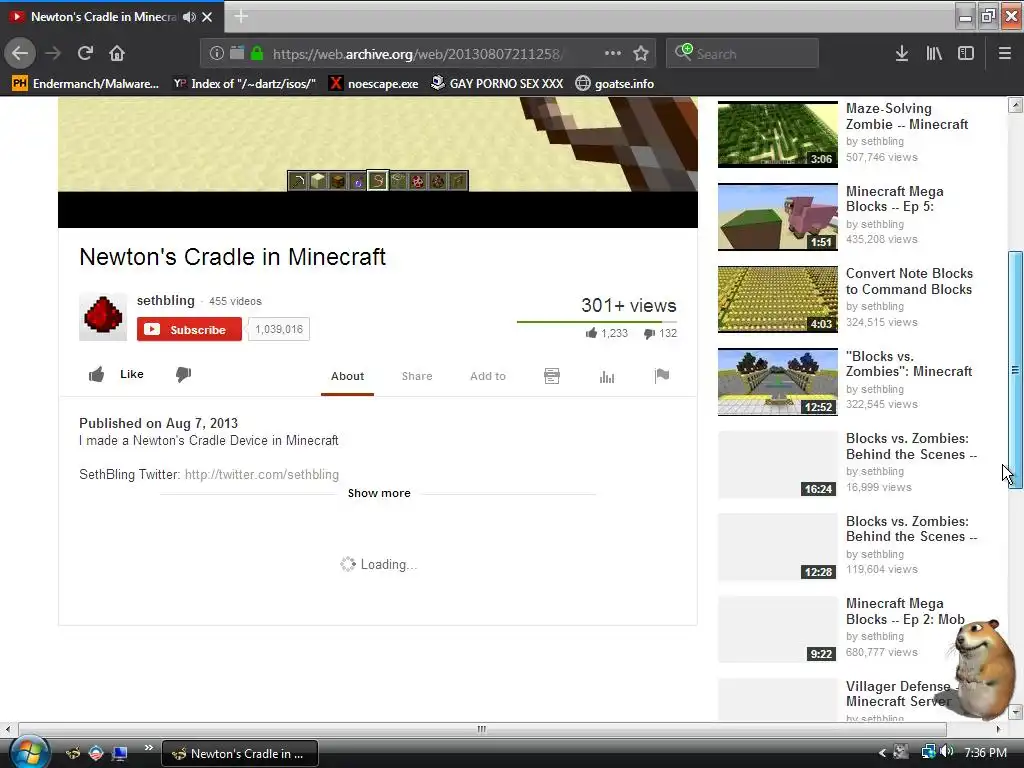The image size is (1024, 768).
Task: Open Minecraft Mega Blocks Ep 5 title
Action: (x=895, y=199)
